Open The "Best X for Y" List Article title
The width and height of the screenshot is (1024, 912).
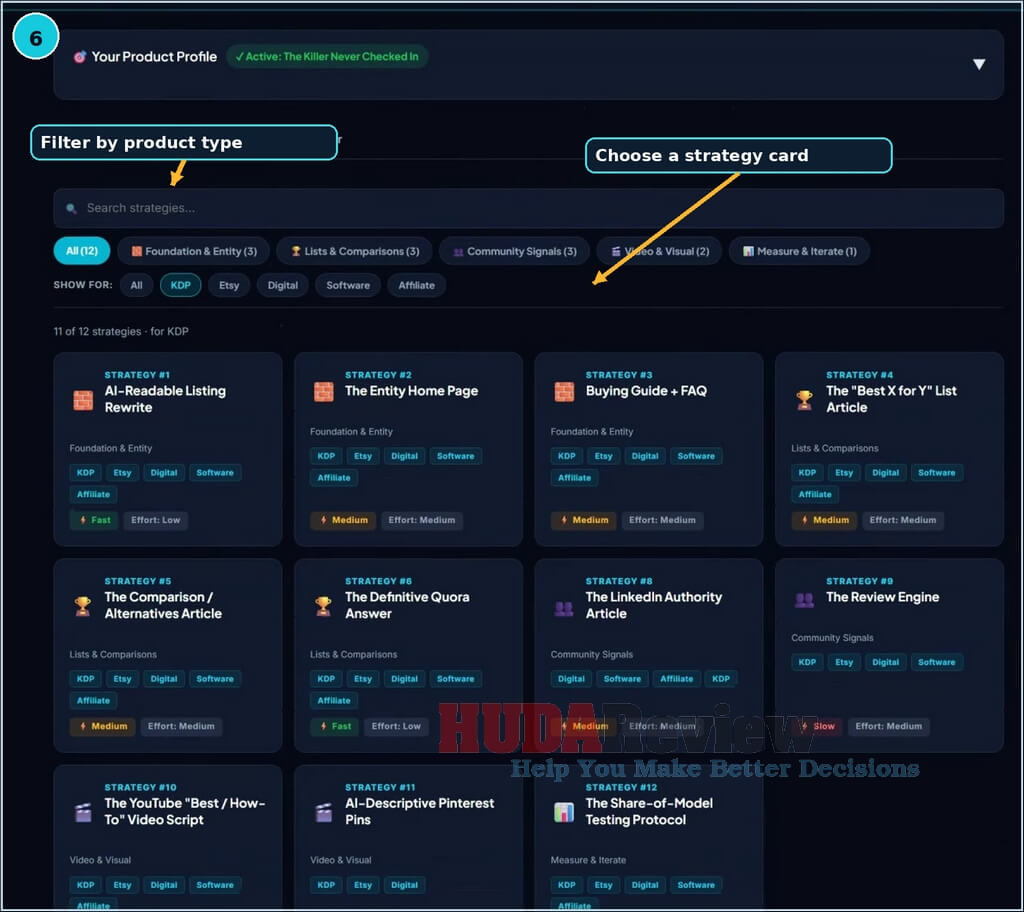coord(891,399)
